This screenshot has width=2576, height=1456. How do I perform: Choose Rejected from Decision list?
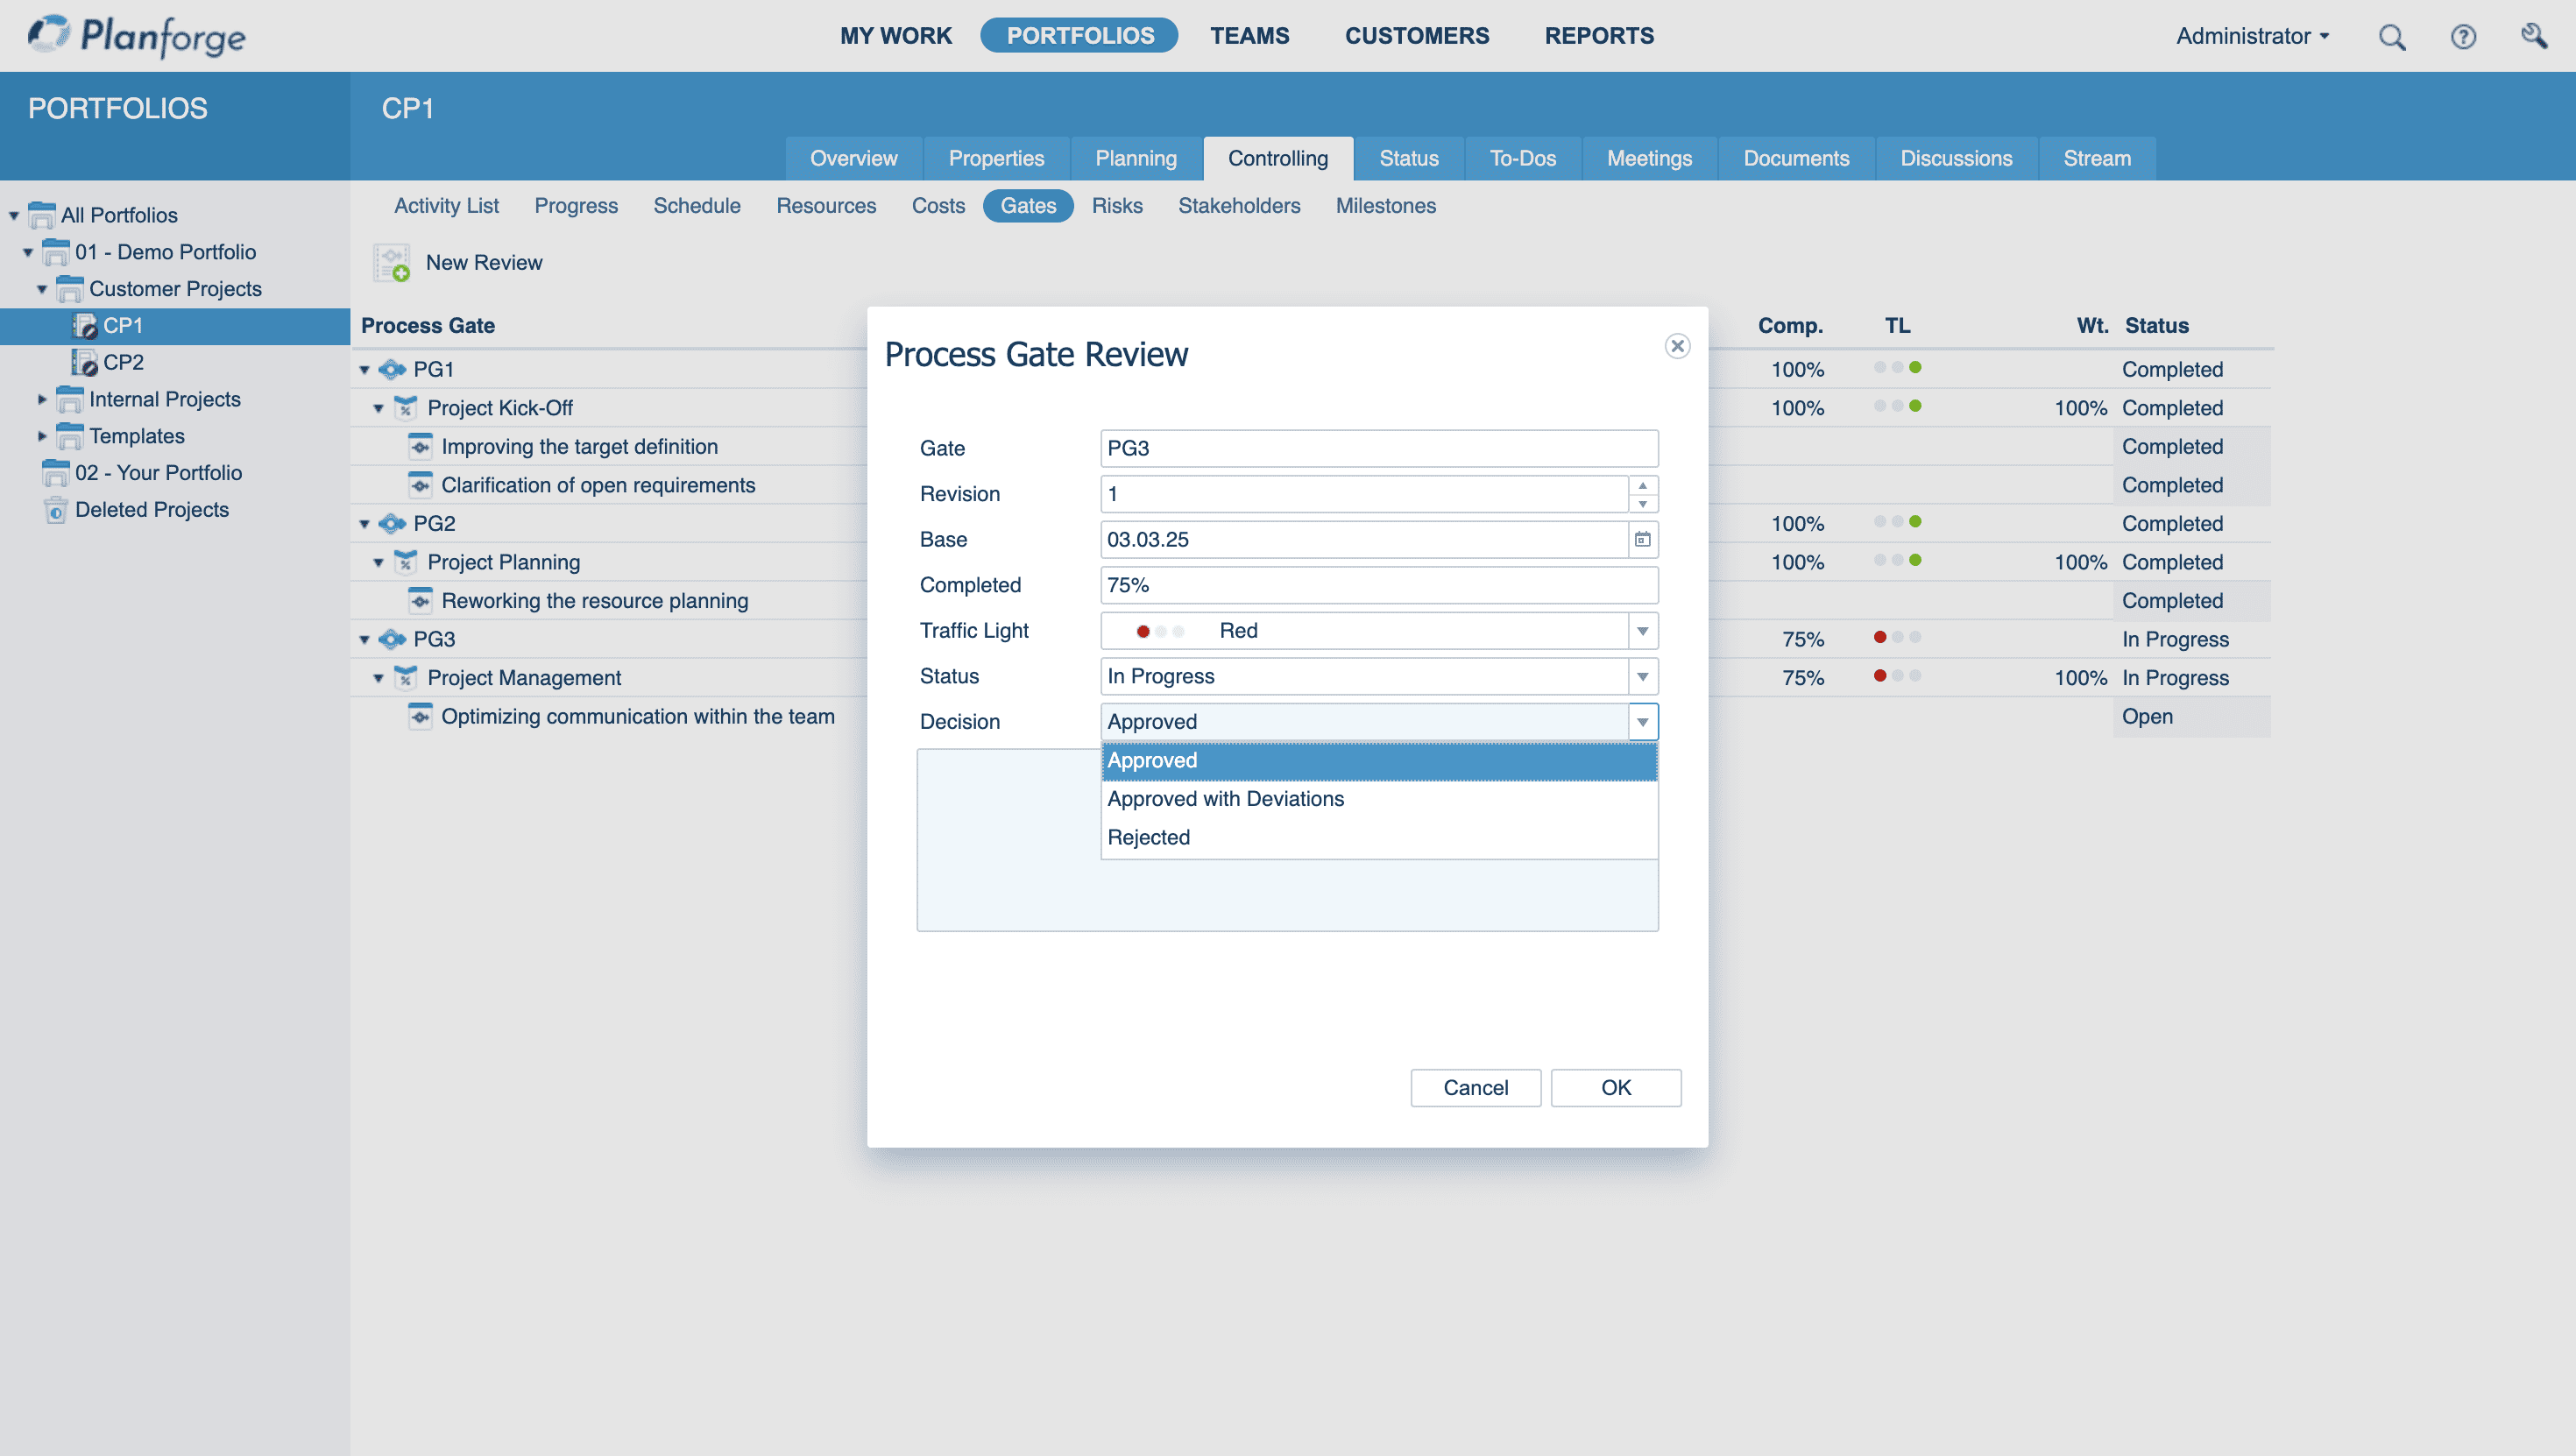tap(1148, 838)
